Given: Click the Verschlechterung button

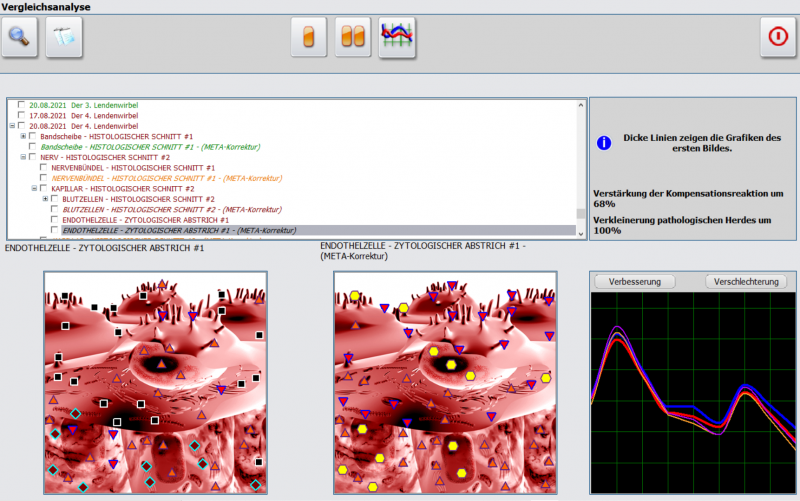Looking at the screenshot, I should pos(745,282).
